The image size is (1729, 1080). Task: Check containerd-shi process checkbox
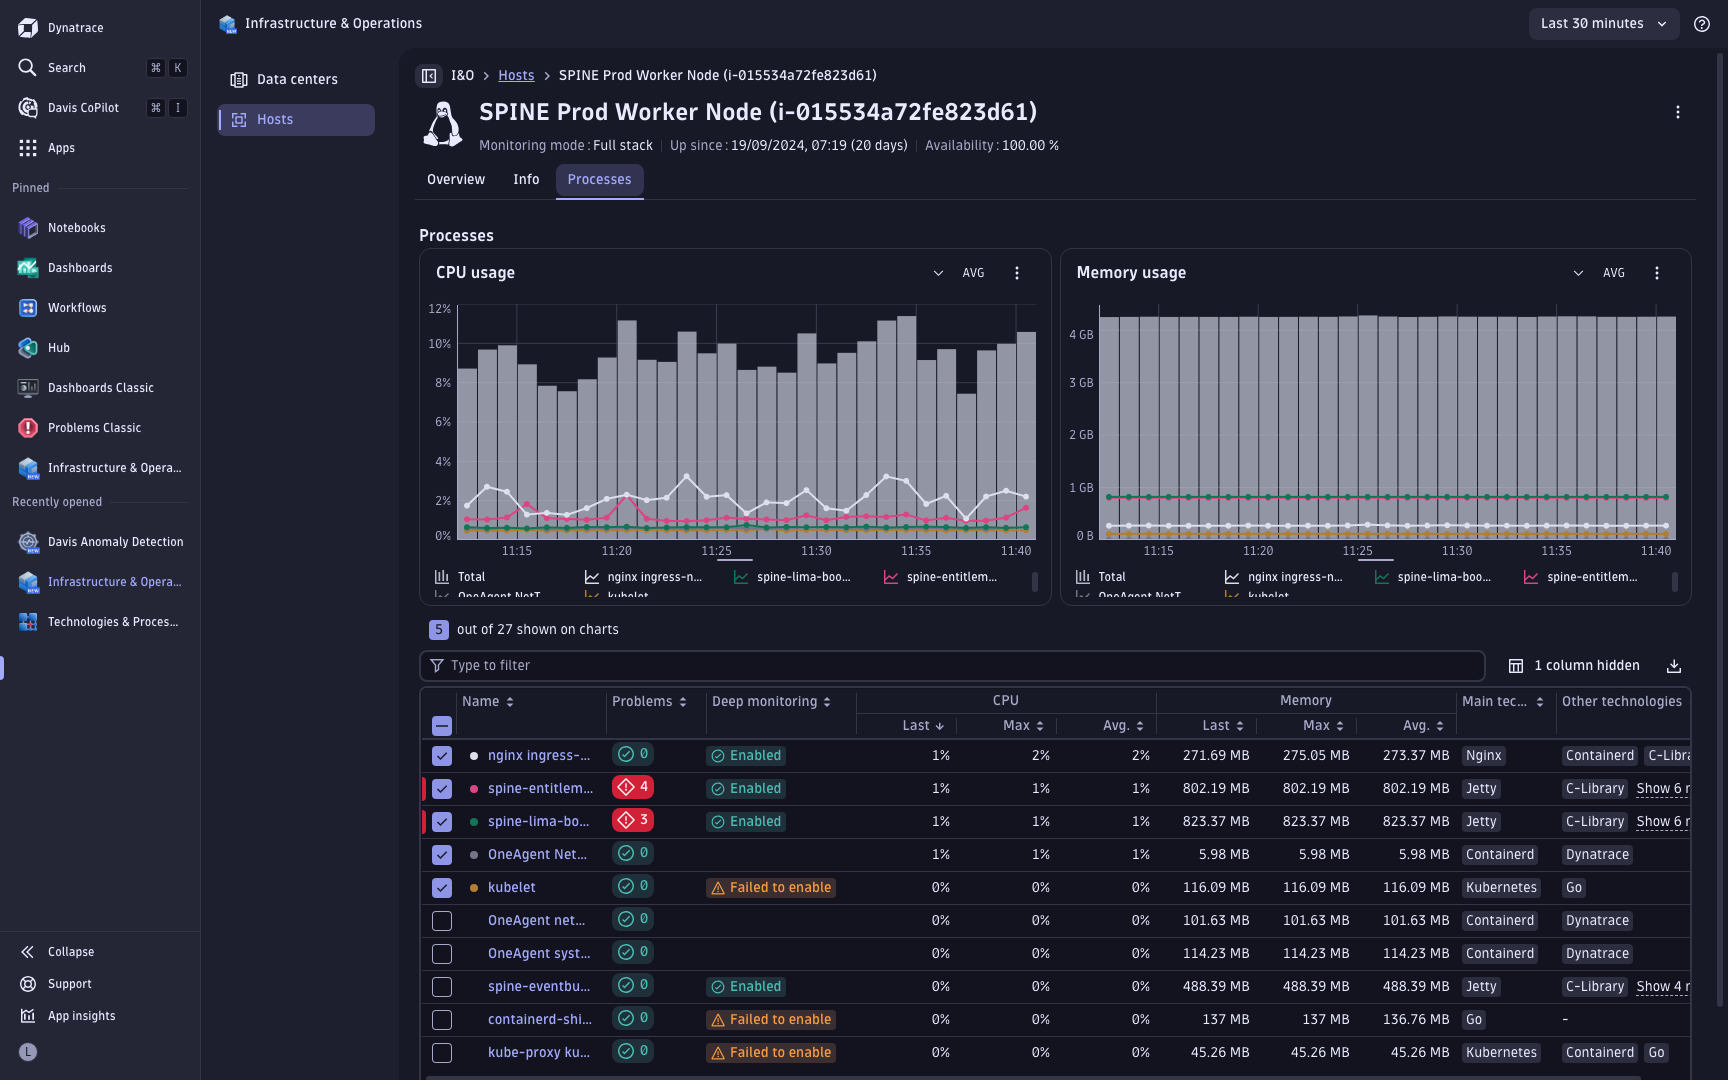pos(442,1020)
